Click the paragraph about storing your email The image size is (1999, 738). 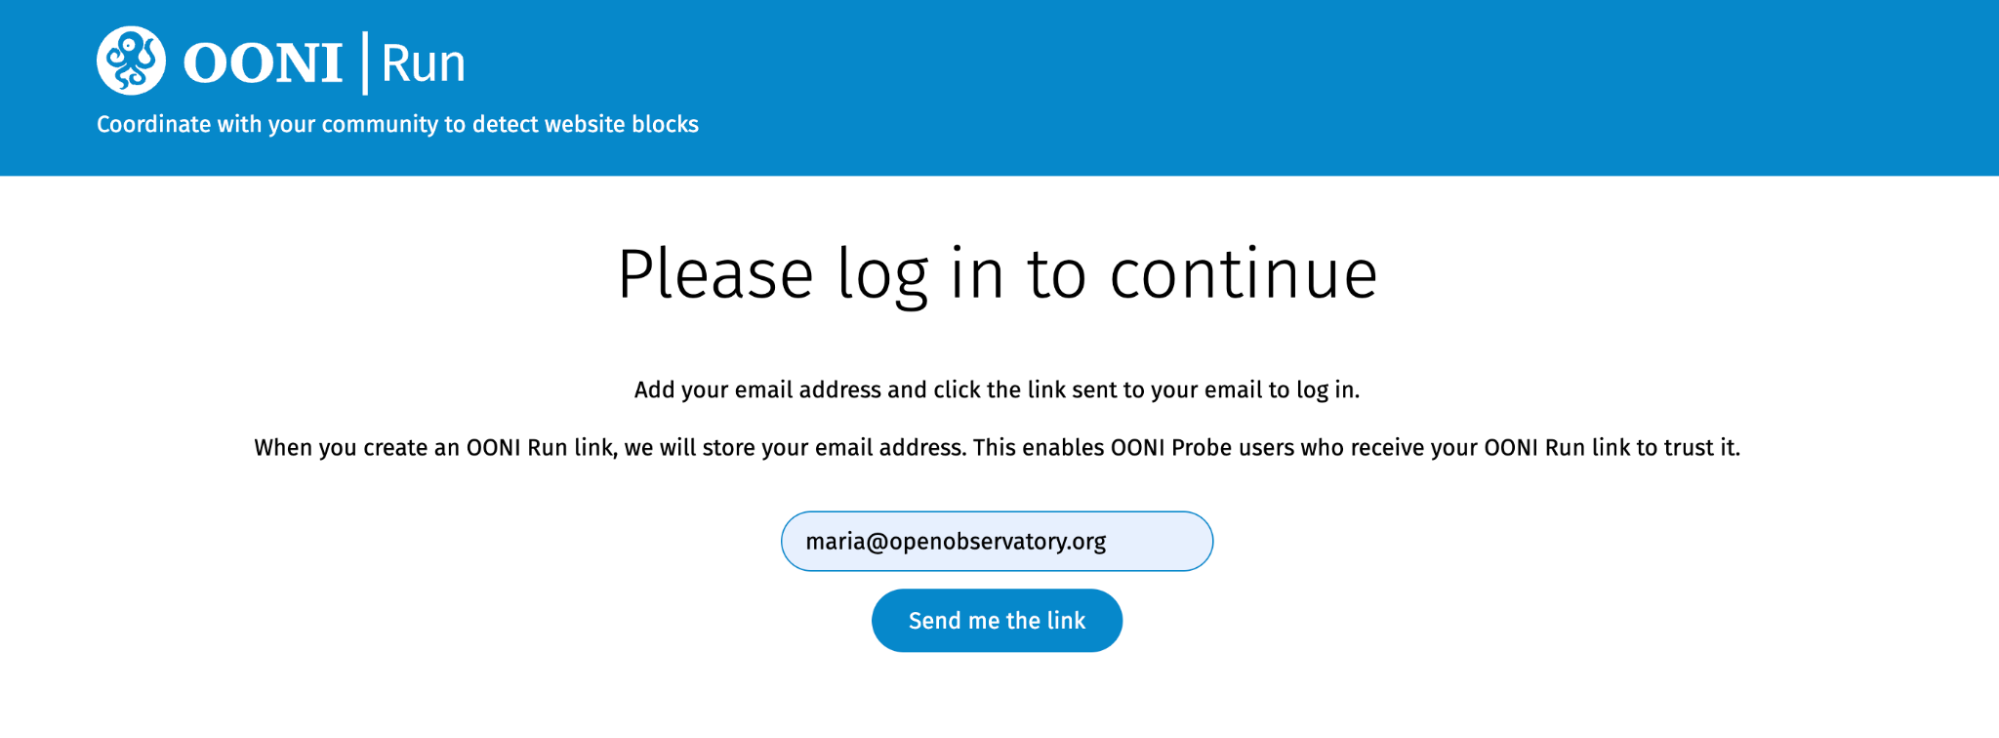(996, 447)
